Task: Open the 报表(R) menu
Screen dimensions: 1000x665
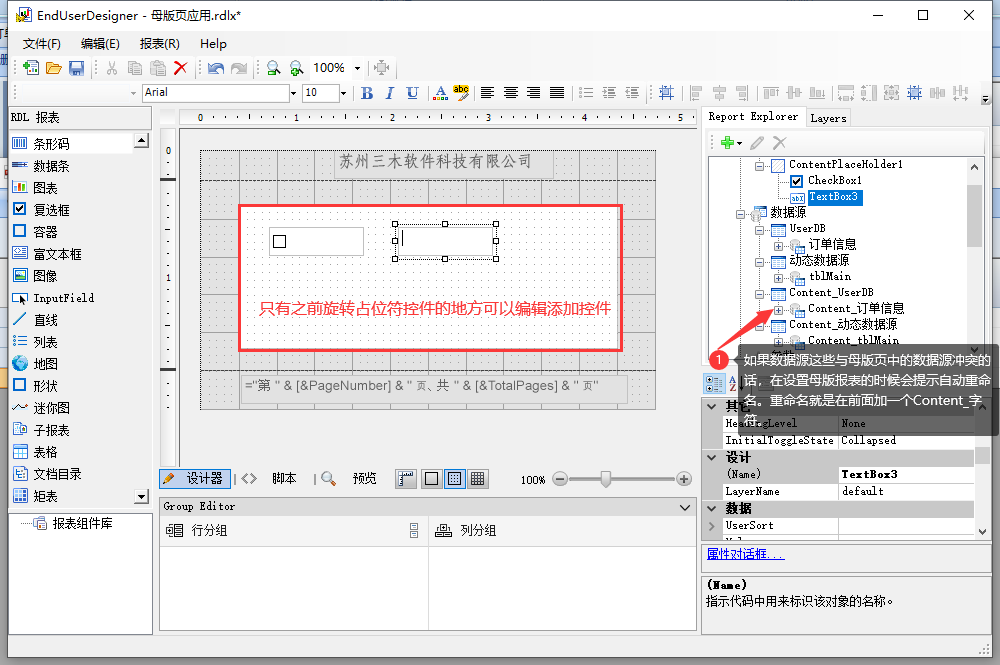Action: click(x=159, y=44)
